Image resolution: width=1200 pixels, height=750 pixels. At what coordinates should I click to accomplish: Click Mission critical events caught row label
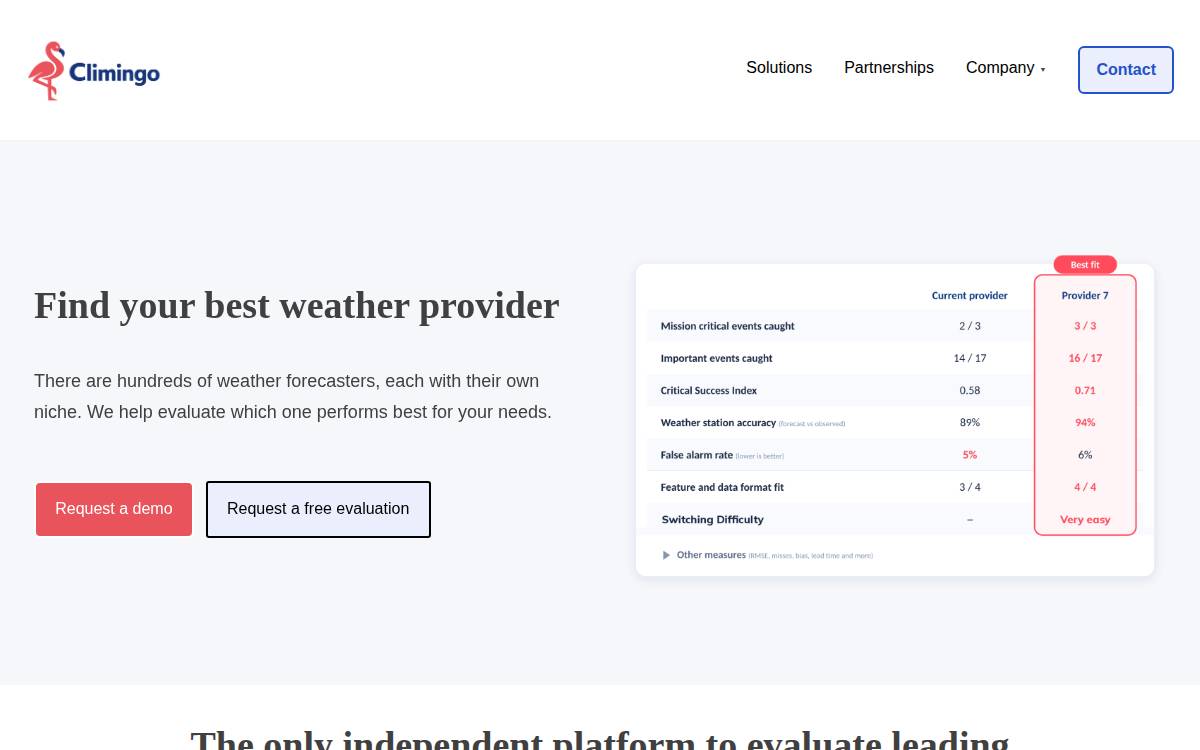pyautogui.click(x=728, y=326)
